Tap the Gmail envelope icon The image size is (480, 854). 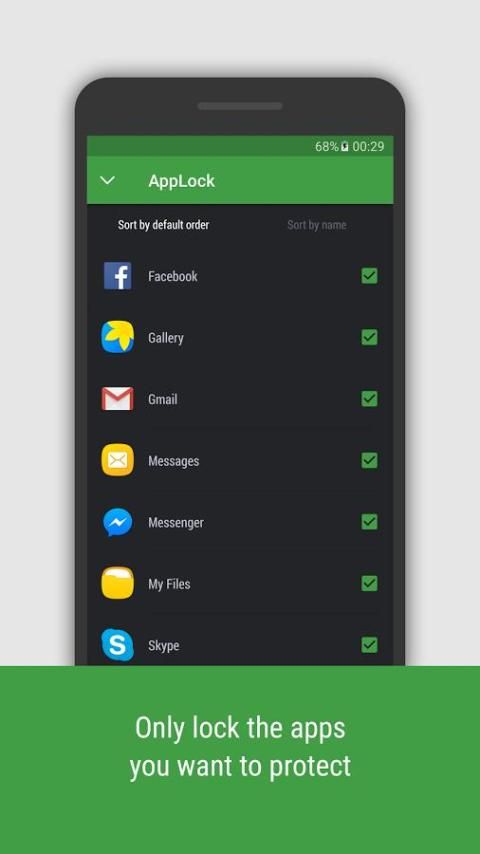pos(118,399)
